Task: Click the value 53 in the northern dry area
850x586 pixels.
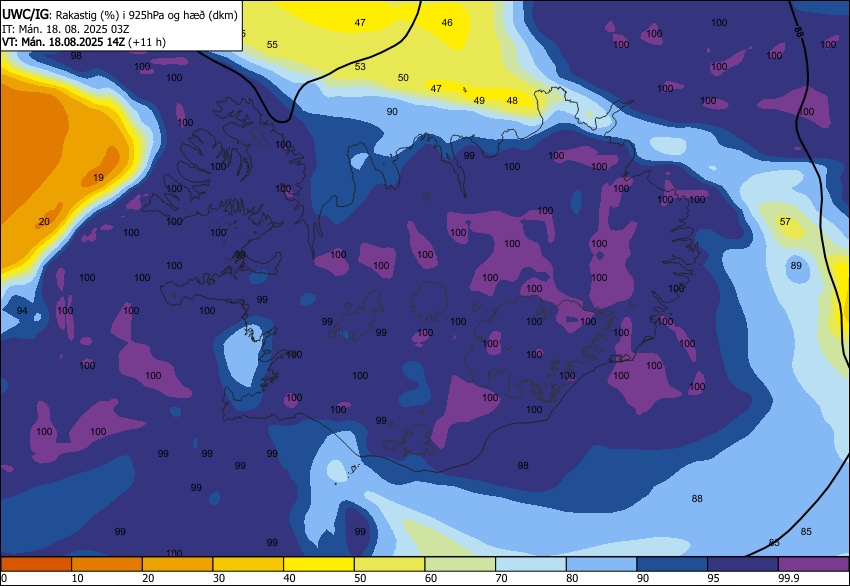Action: (360, 67)
